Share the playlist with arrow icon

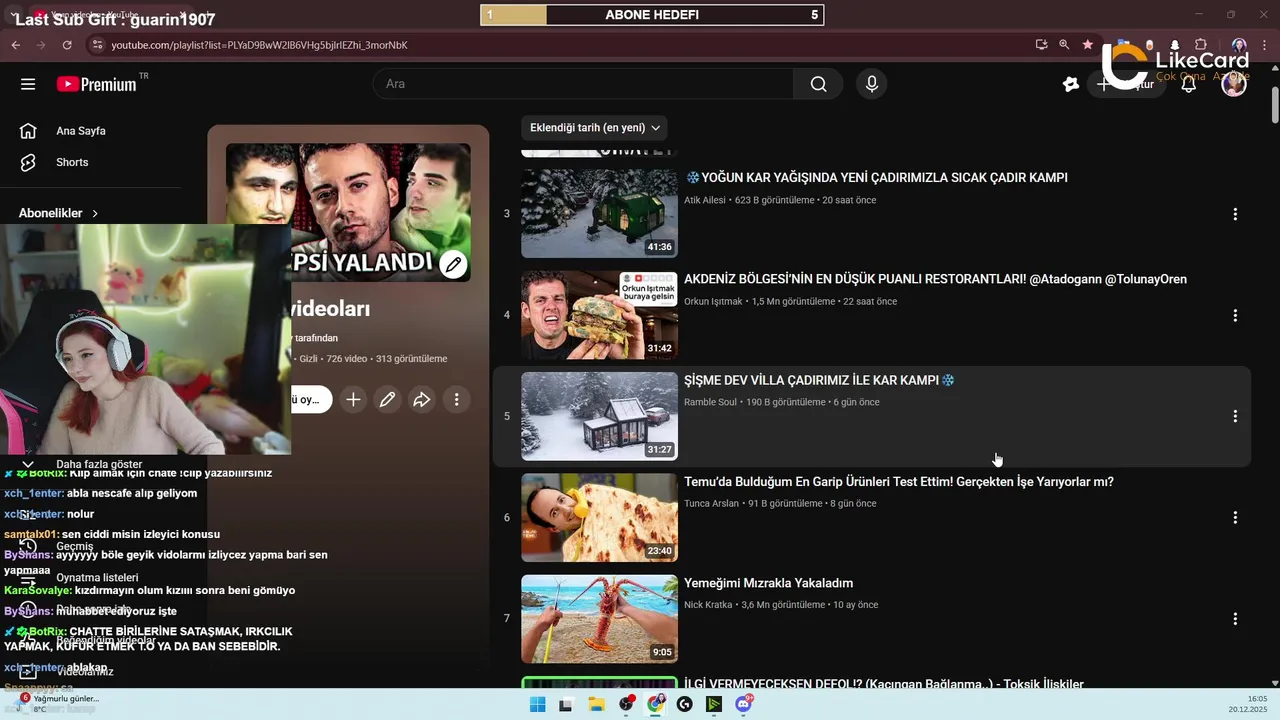click(422, 400)
